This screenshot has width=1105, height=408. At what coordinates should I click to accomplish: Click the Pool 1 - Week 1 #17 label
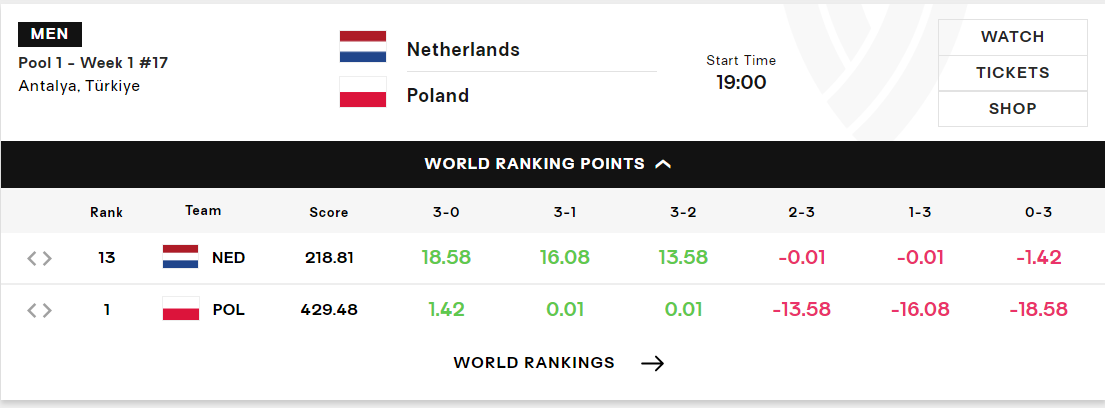(93, 63)
